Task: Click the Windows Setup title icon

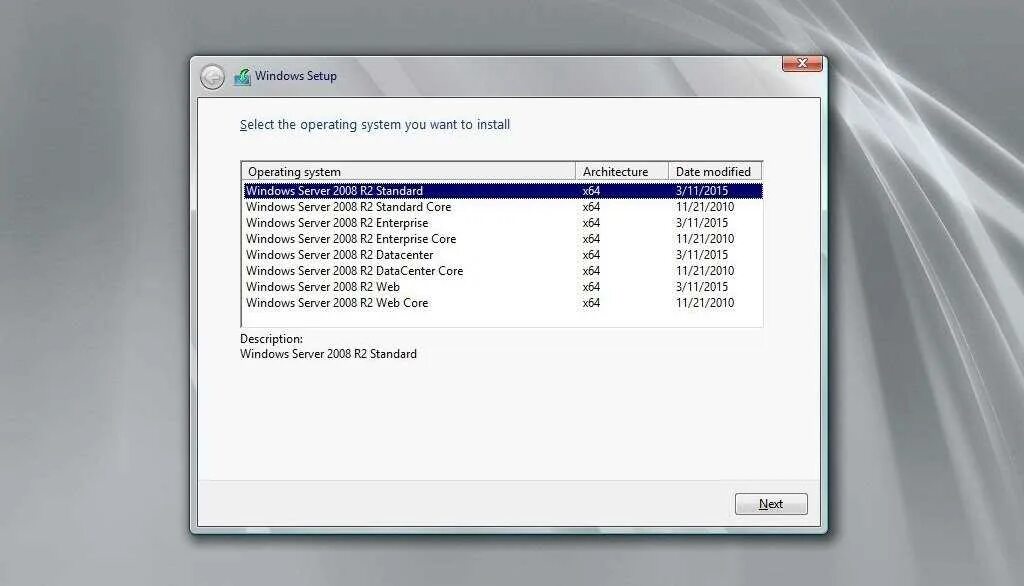Action: [242, 77]
